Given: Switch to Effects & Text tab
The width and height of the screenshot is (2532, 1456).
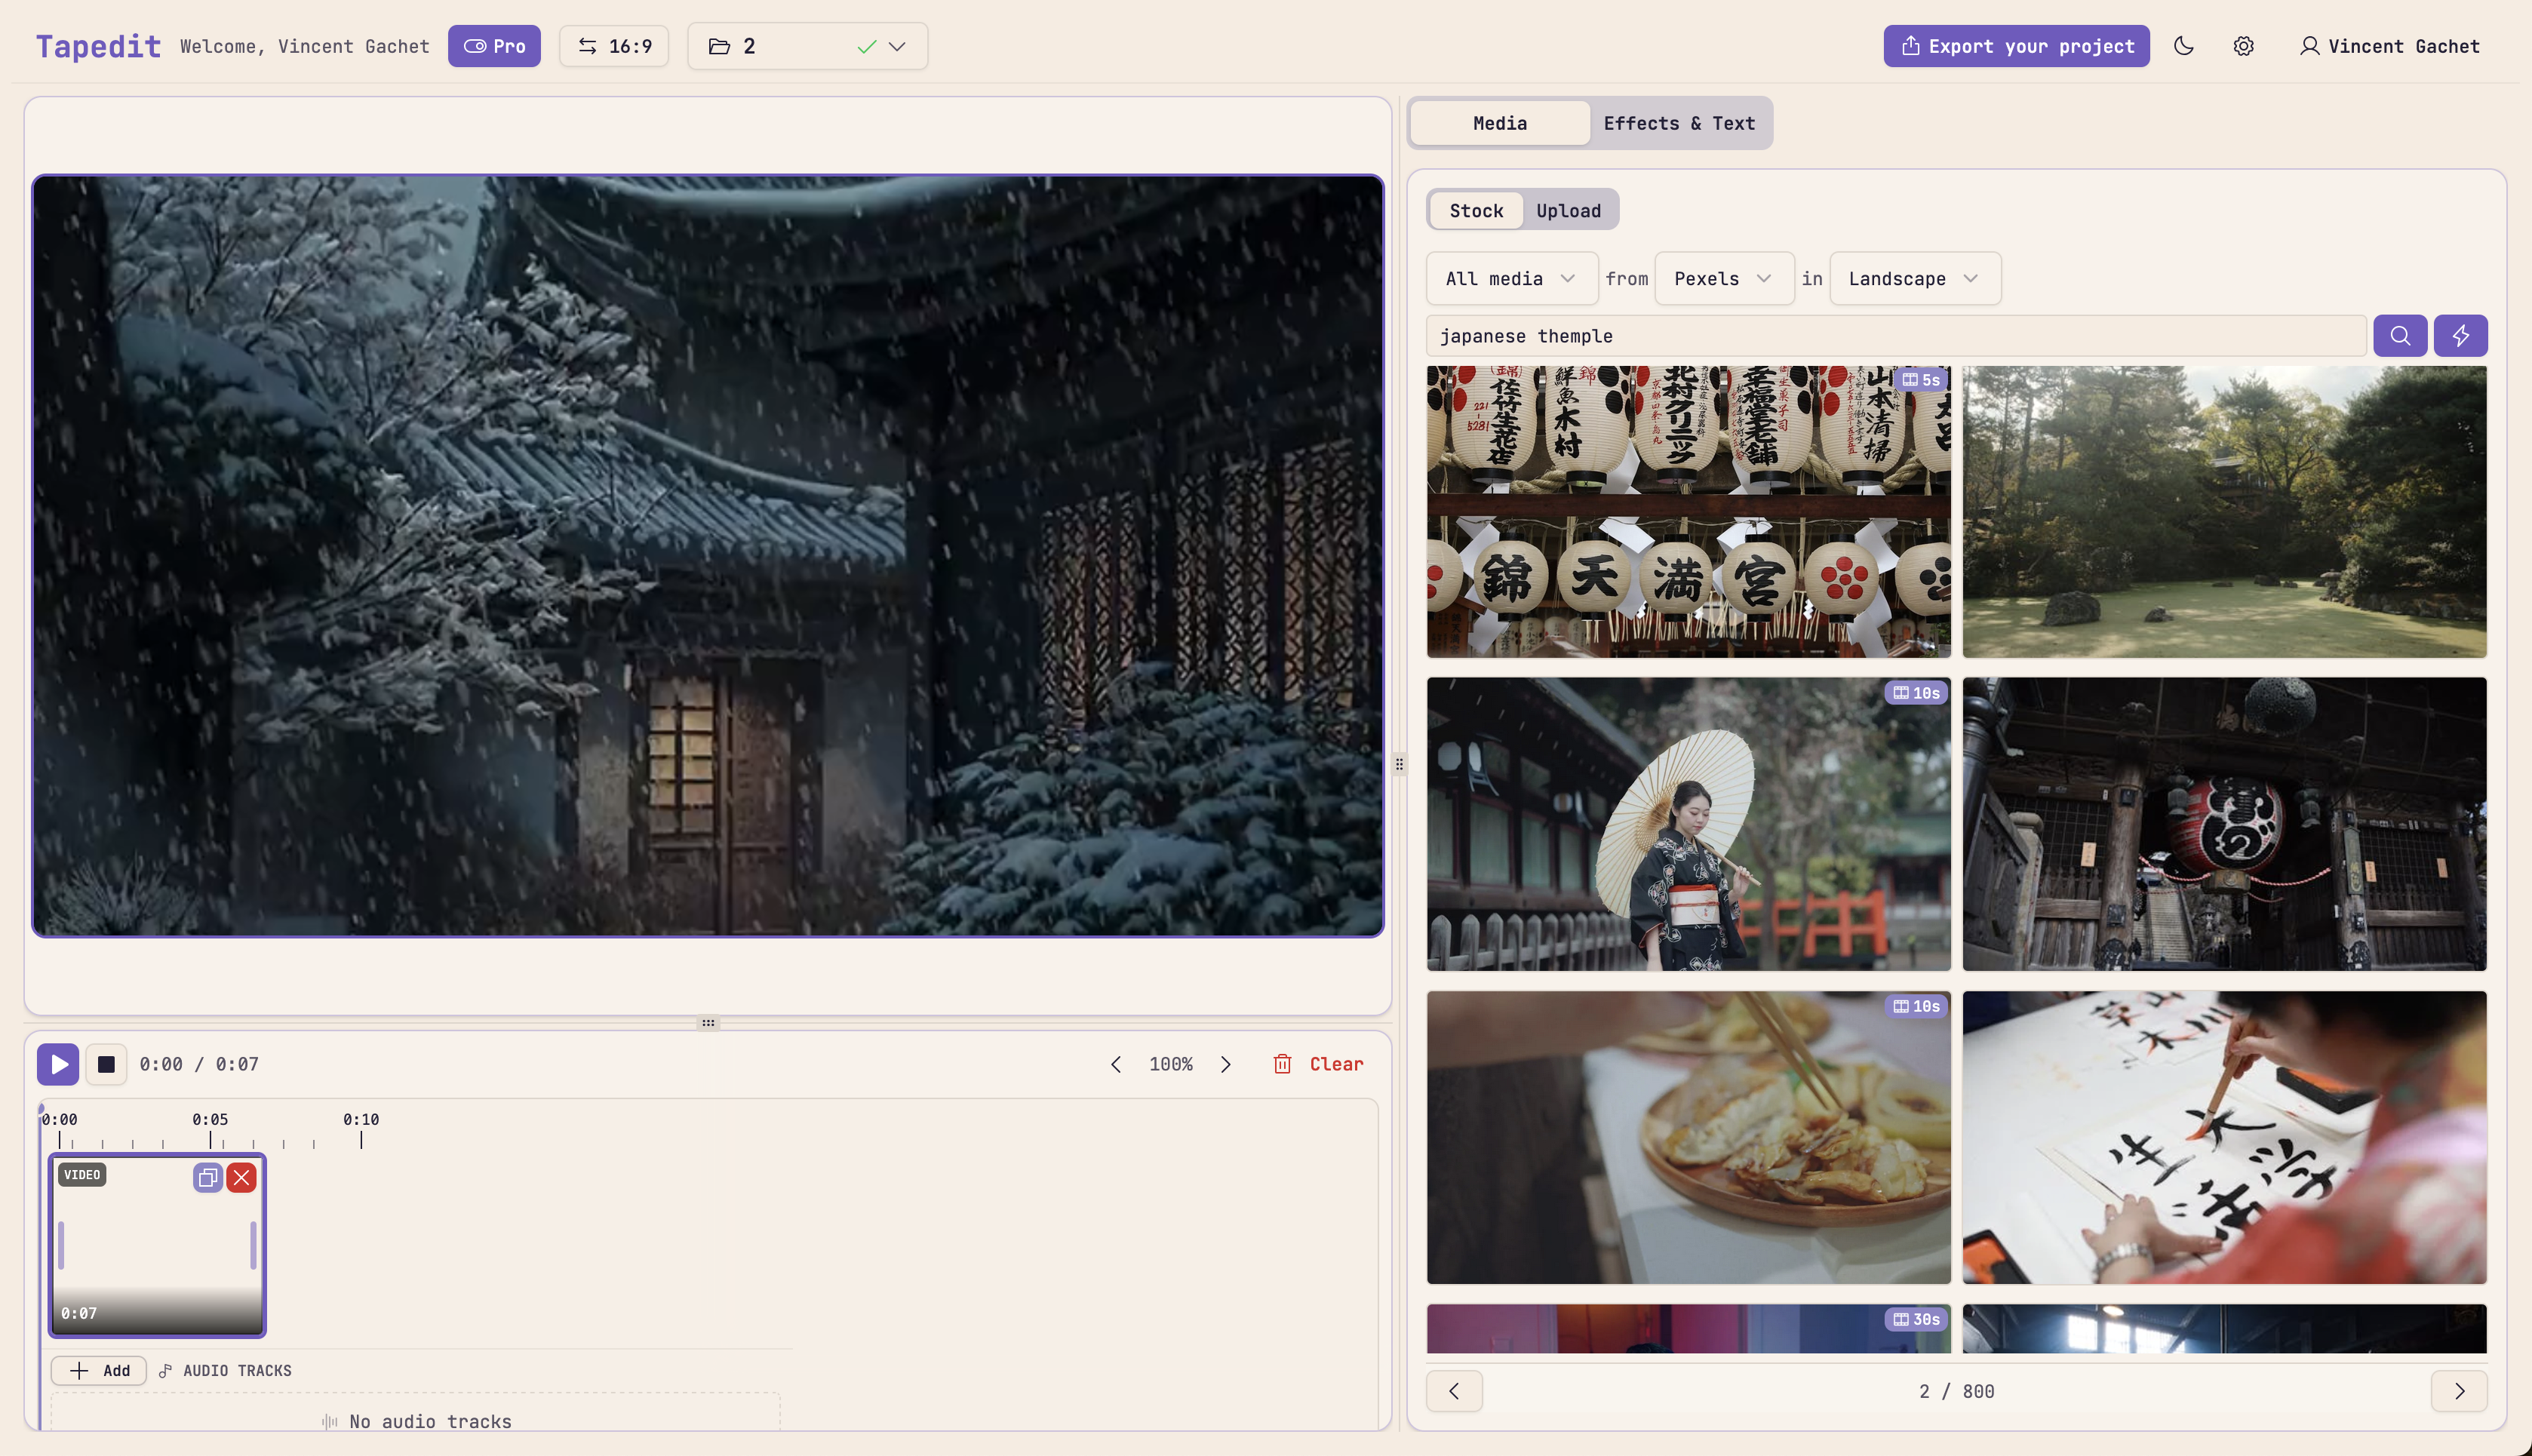Looking at the screenshot, I should click(x=1679, y=124).
